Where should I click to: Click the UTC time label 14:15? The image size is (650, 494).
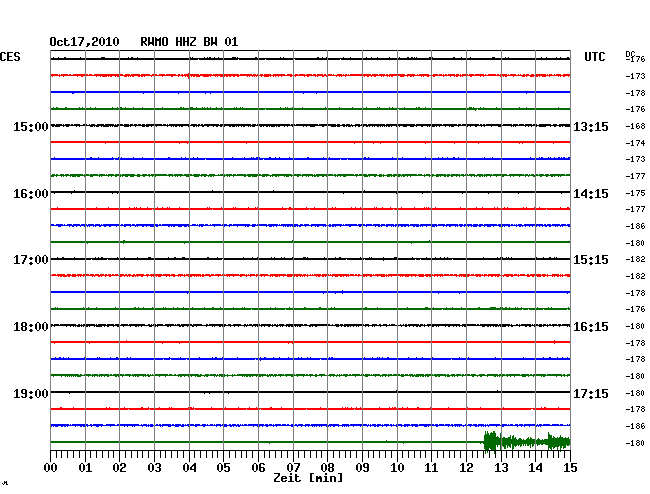(591, 194)
